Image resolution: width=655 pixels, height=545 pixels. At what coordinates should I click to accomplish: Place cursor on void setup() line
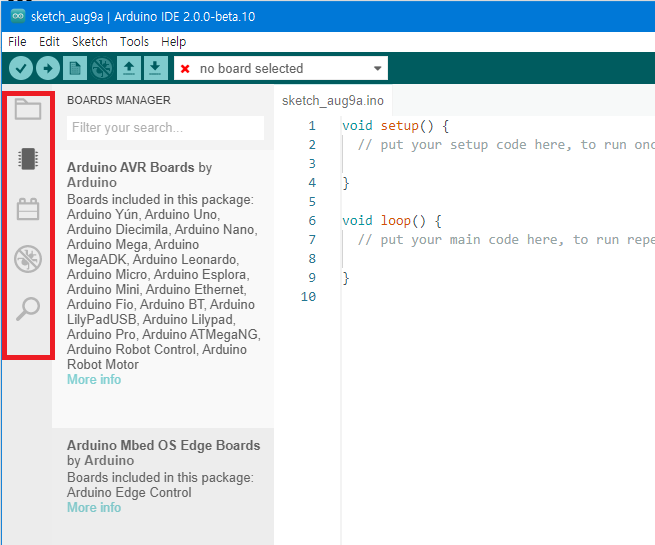coord(395,126)
